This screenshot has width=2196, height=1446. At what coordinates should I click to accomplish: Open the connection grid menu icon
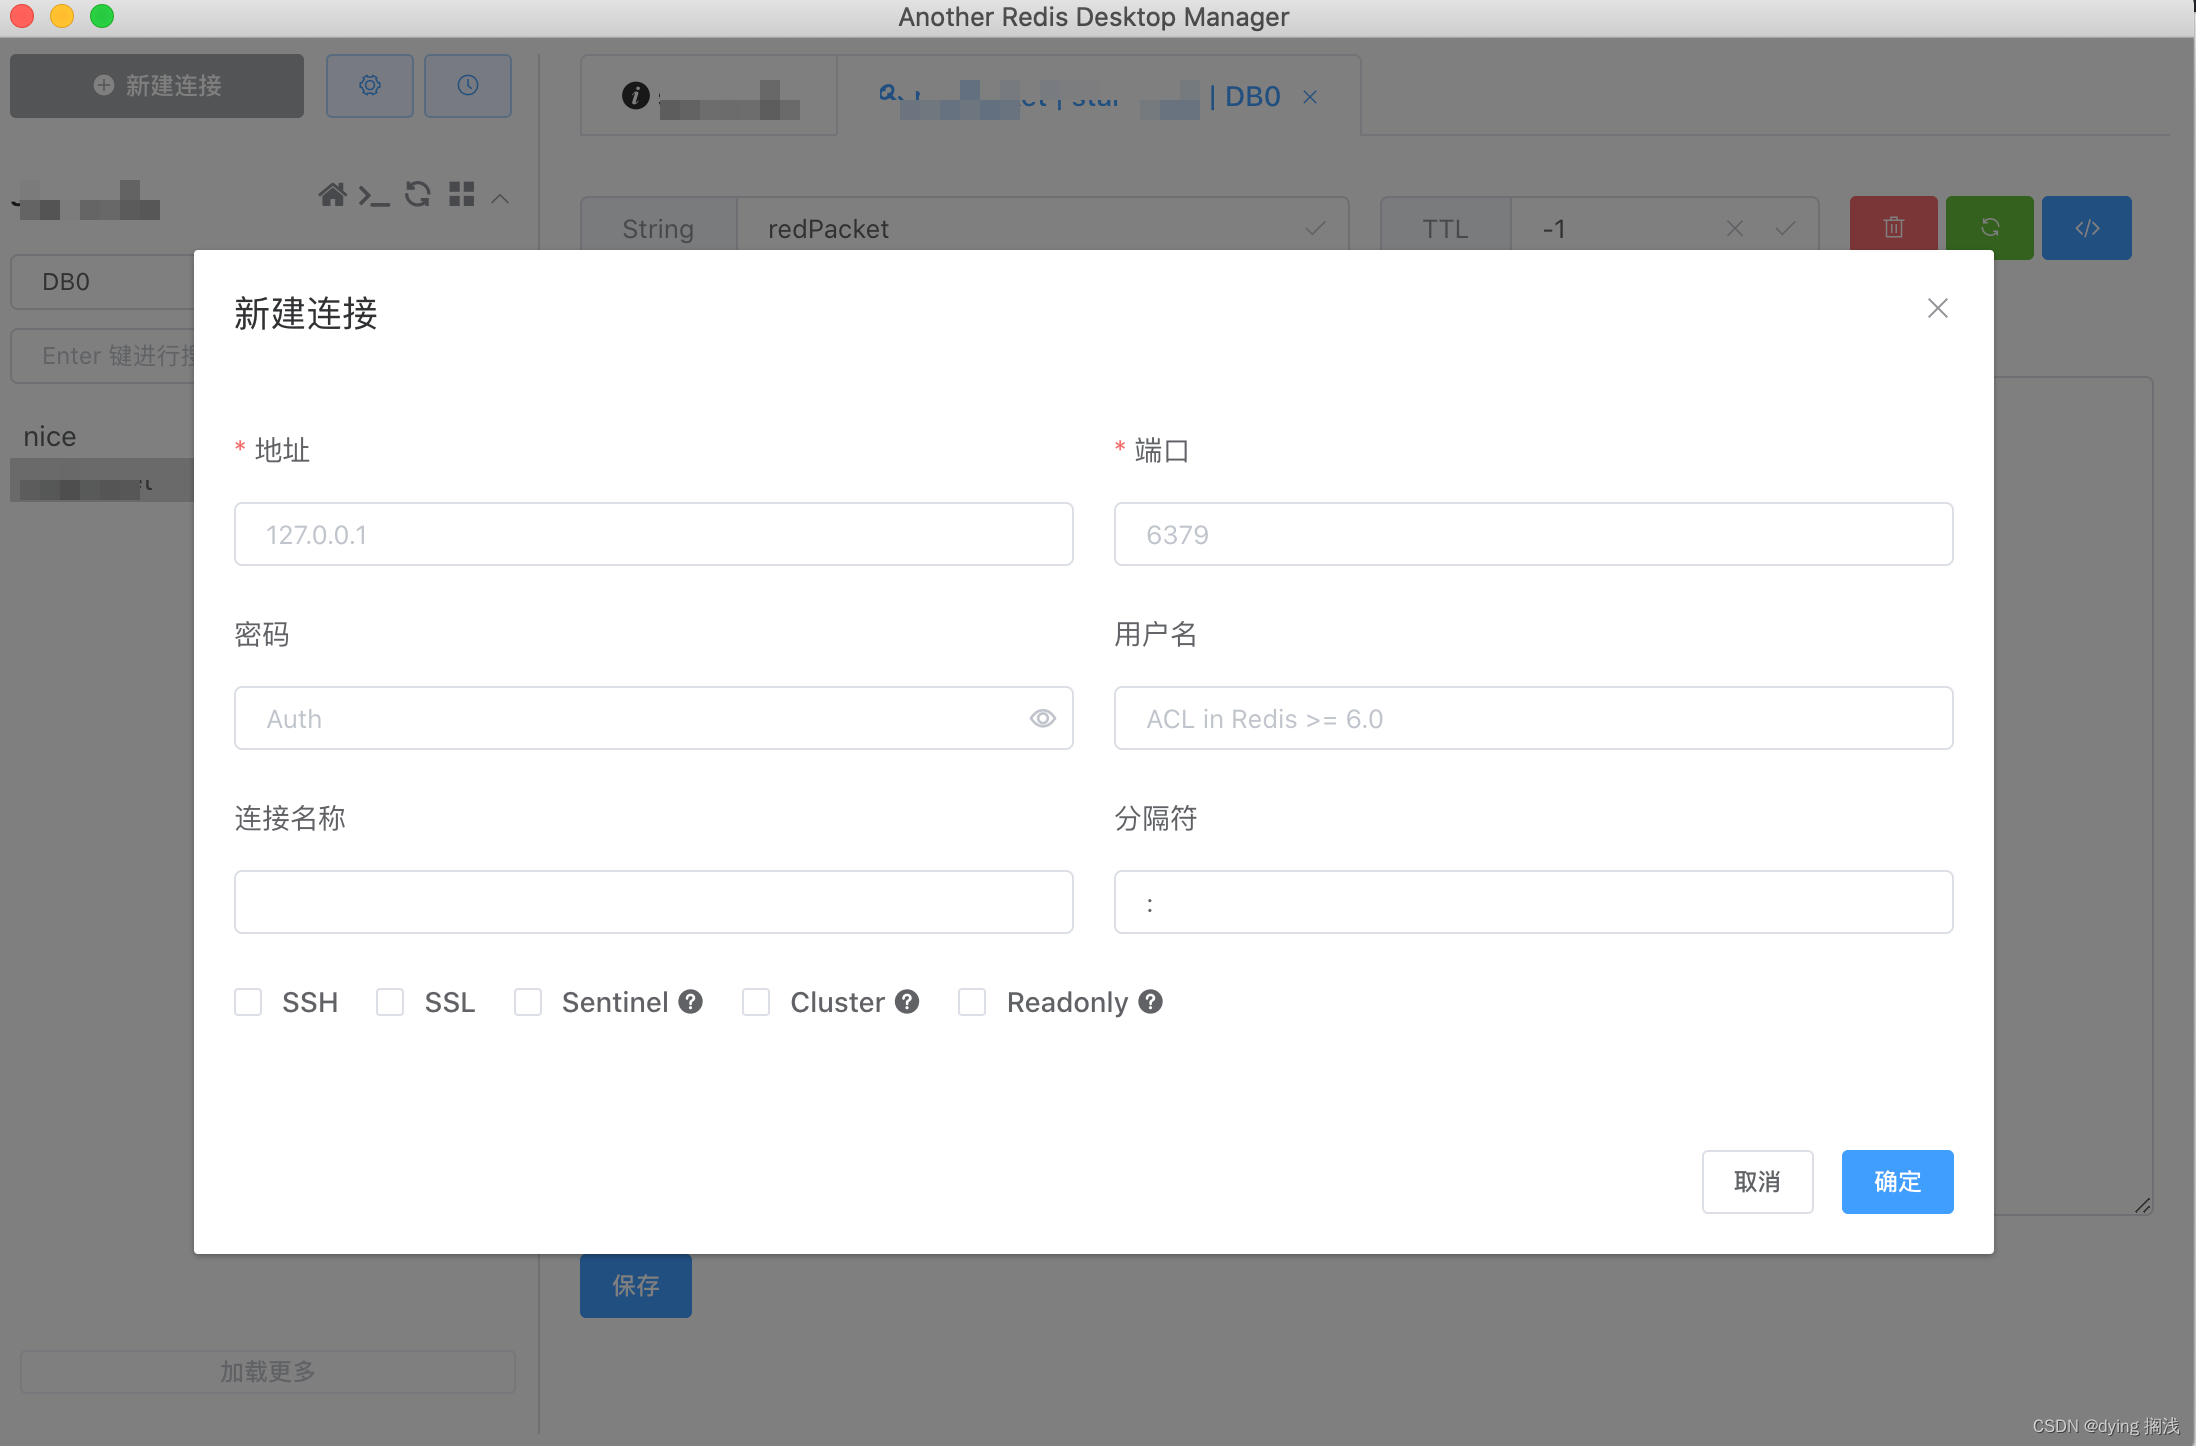tap(462, 194)
